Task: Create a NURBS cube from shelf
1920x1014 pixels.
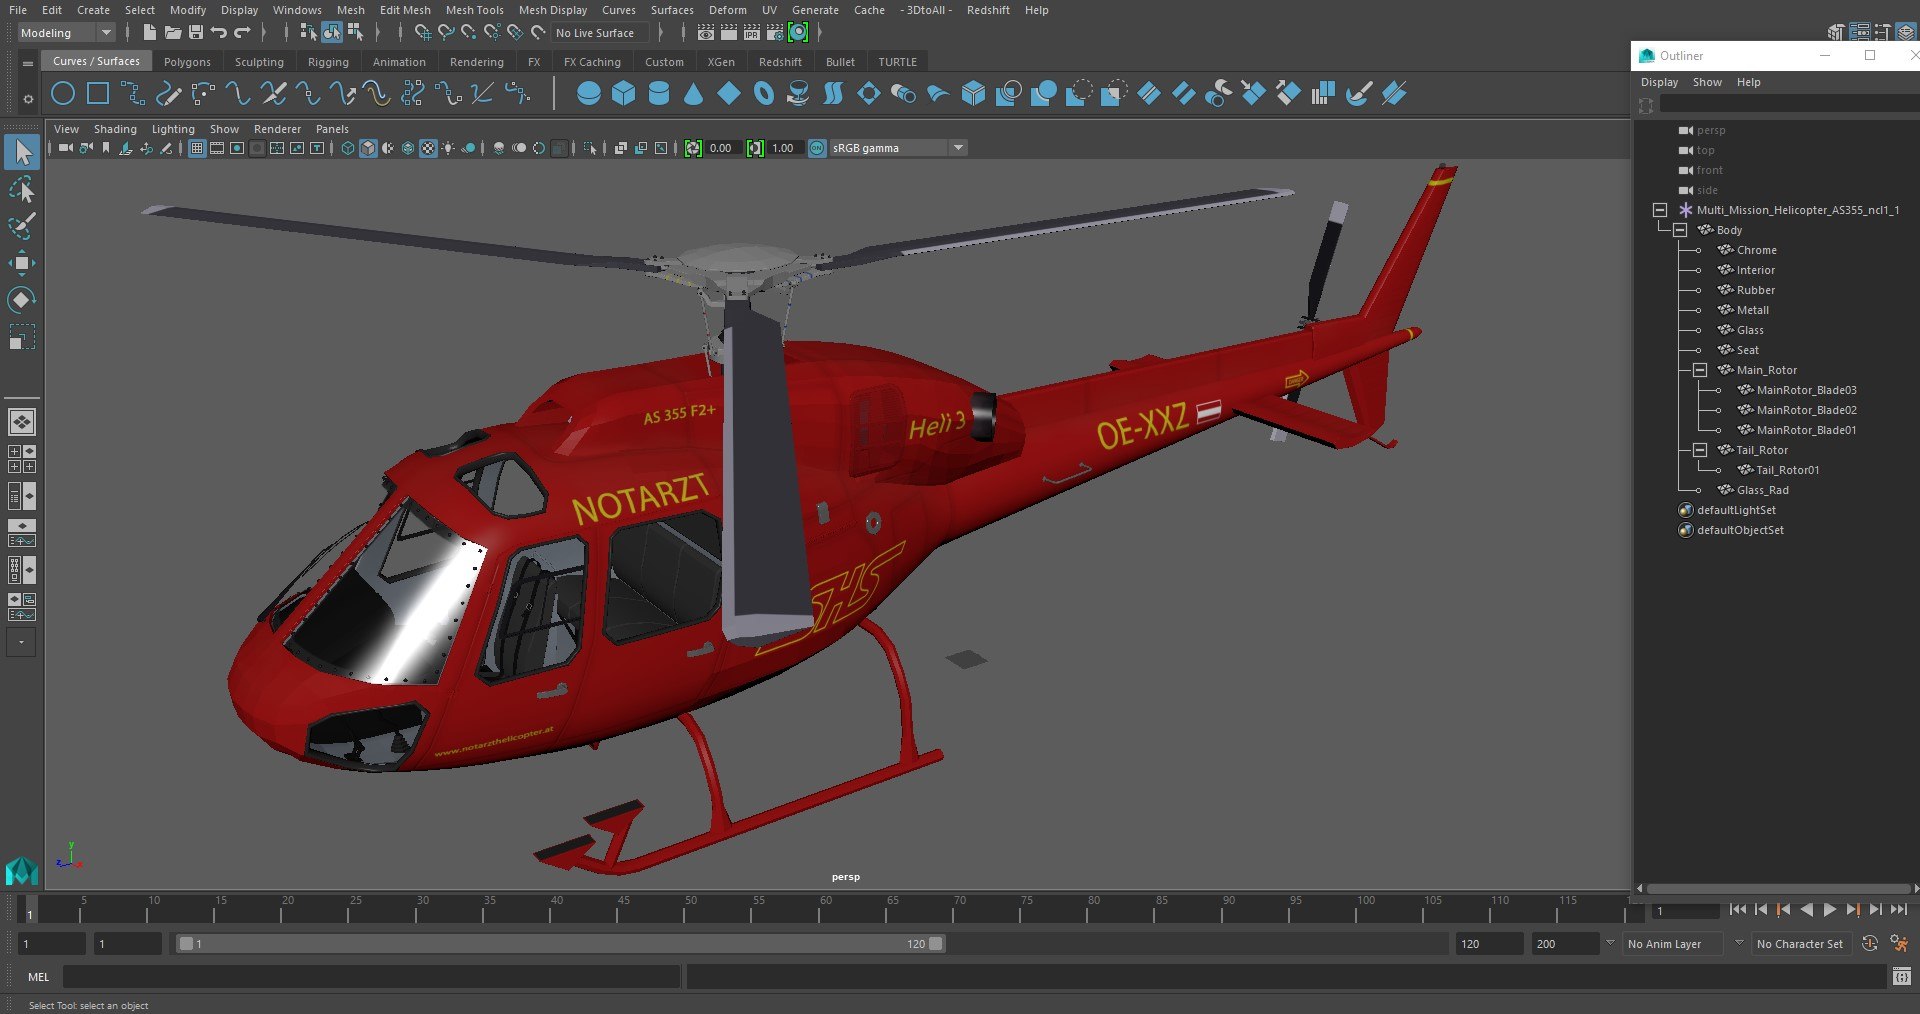Action: 624,94
